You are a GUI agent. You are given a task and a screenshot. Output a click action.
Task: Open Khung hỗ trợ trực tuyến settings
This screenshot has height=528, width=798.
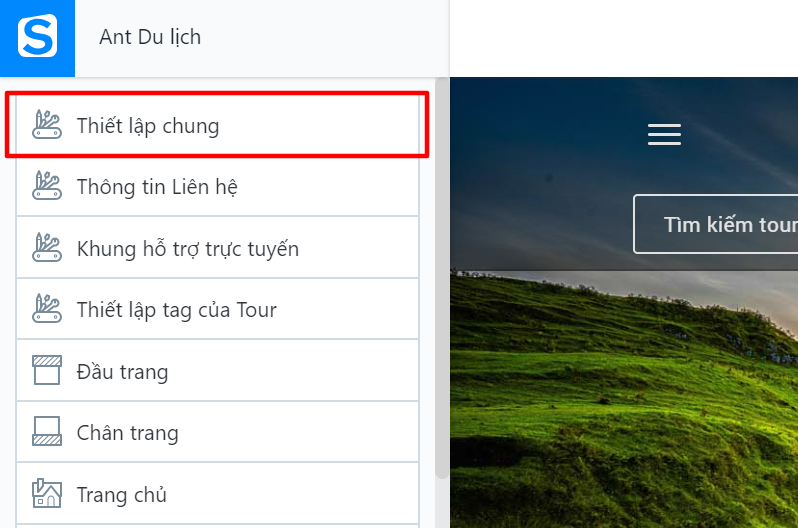(188, 249)
